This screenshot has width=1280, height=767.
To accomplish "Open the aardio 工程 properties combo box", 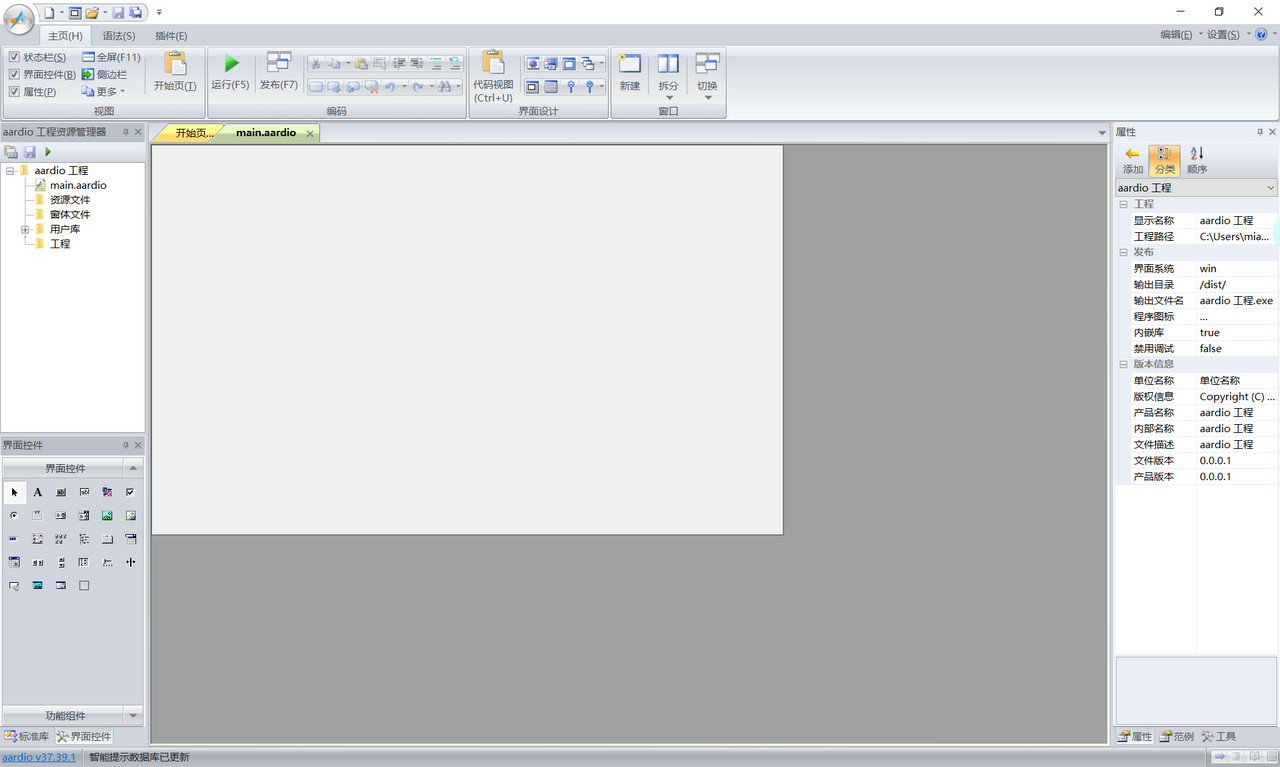I will [x=1196, y=188].
